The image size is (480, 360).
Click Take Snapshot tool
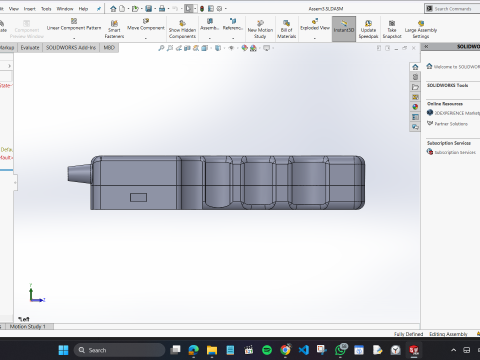(x=392, y=29)
